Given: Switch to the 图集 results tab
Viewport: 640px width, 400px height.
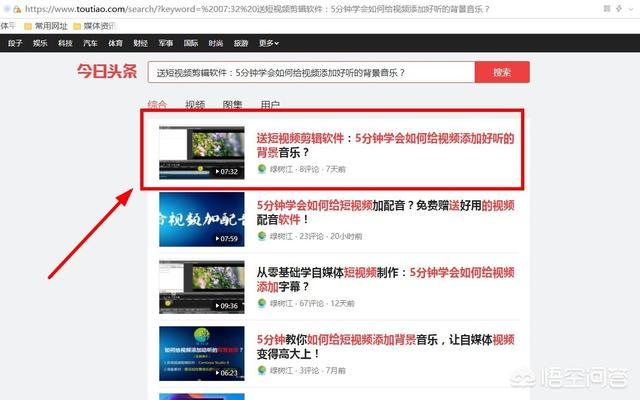Looking at the screenshot, I should click(x=233, y=104).
